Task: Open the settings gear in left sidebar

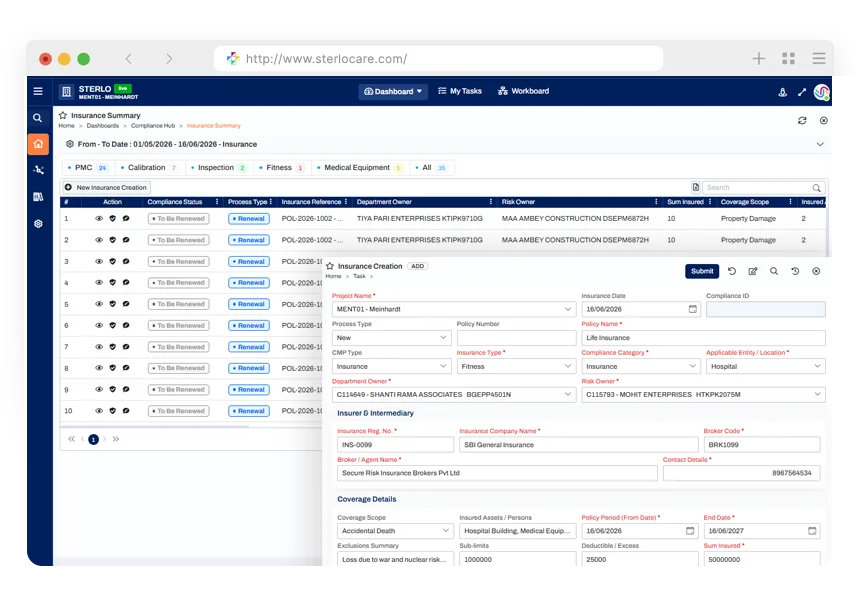Action: [38, 223]
